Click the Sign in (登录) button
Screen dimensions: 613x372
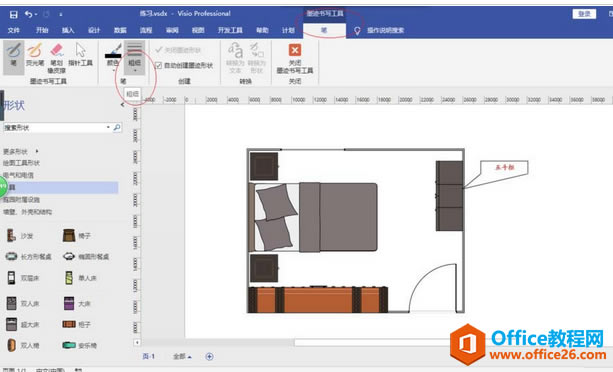coord(584,14)
